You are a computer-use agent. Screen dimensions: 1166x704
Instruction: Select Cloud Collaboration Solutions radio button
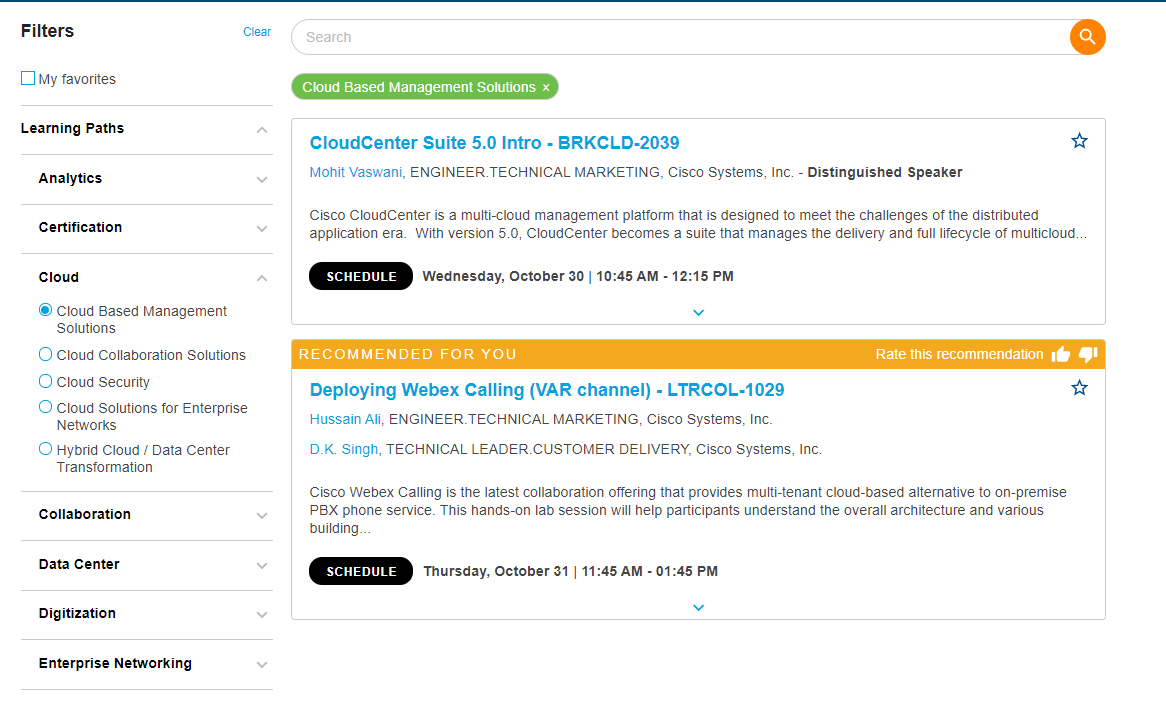tap(45, 354)
